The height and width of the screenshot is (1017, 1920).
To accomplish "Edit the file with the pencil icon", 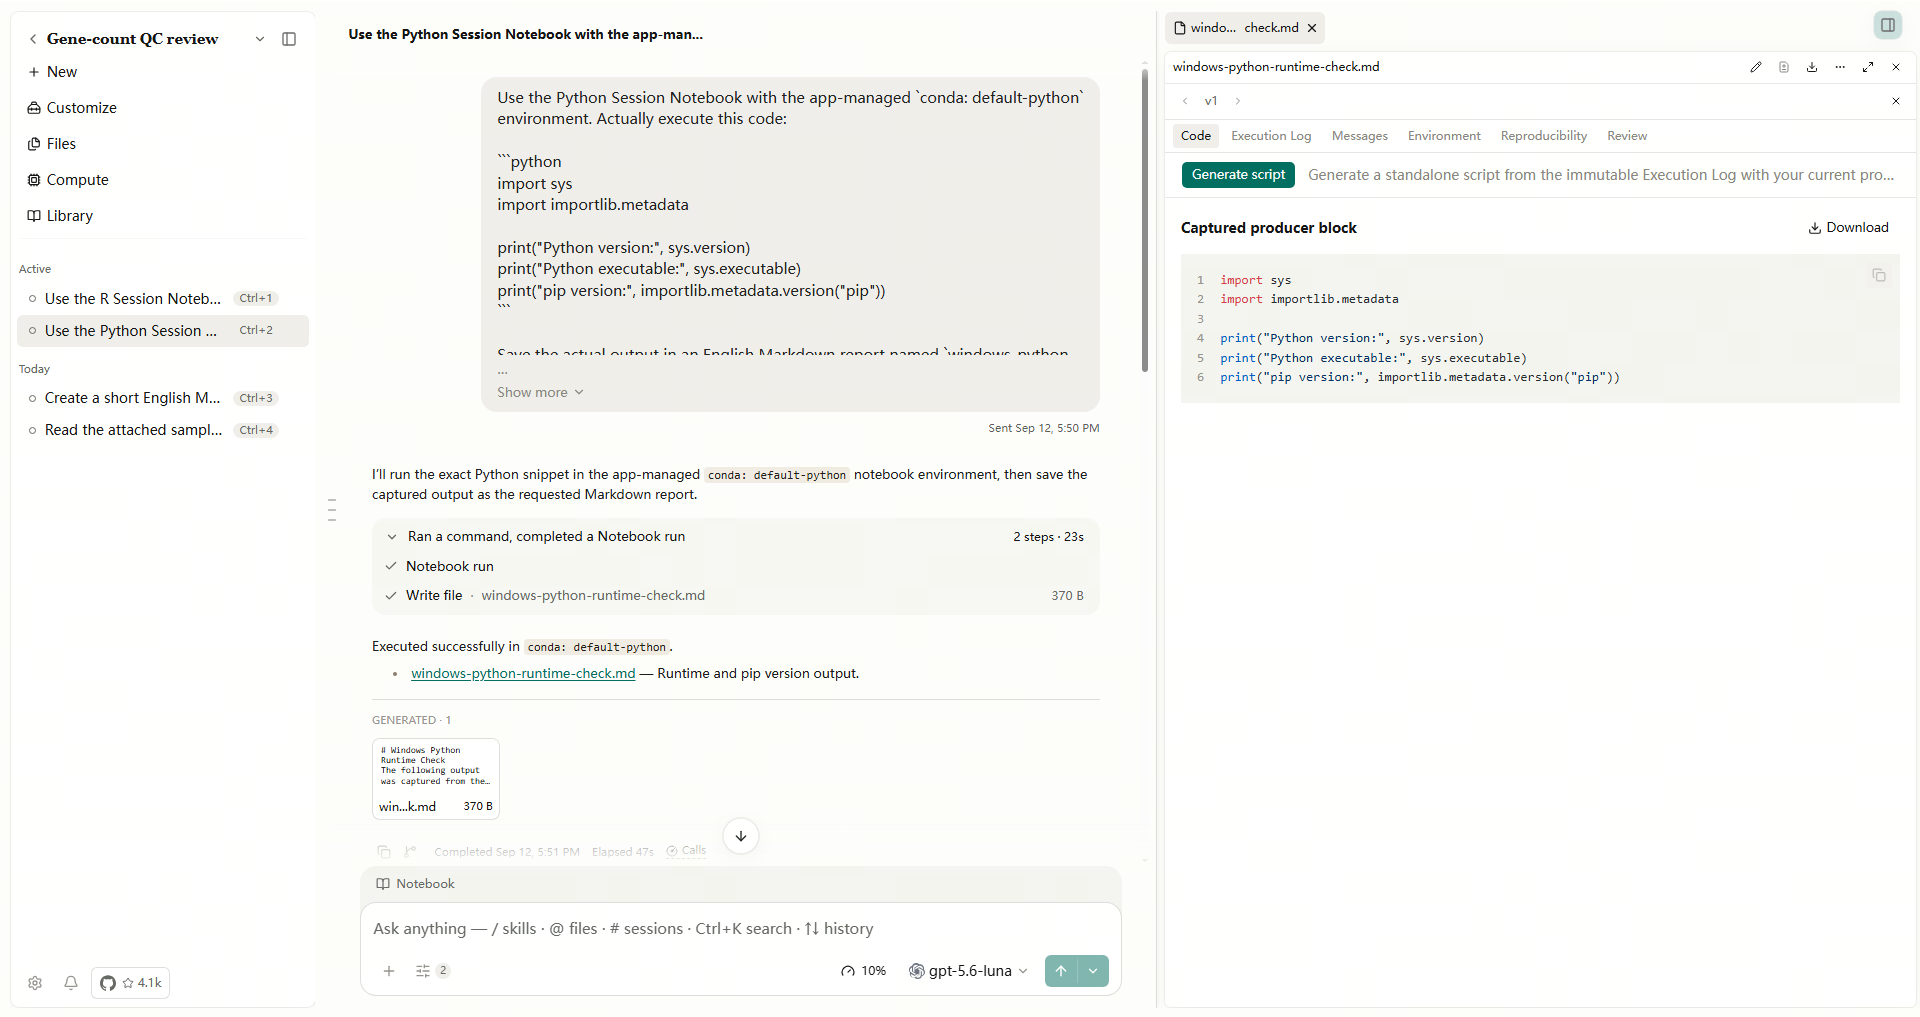I will coord(1756,67).
